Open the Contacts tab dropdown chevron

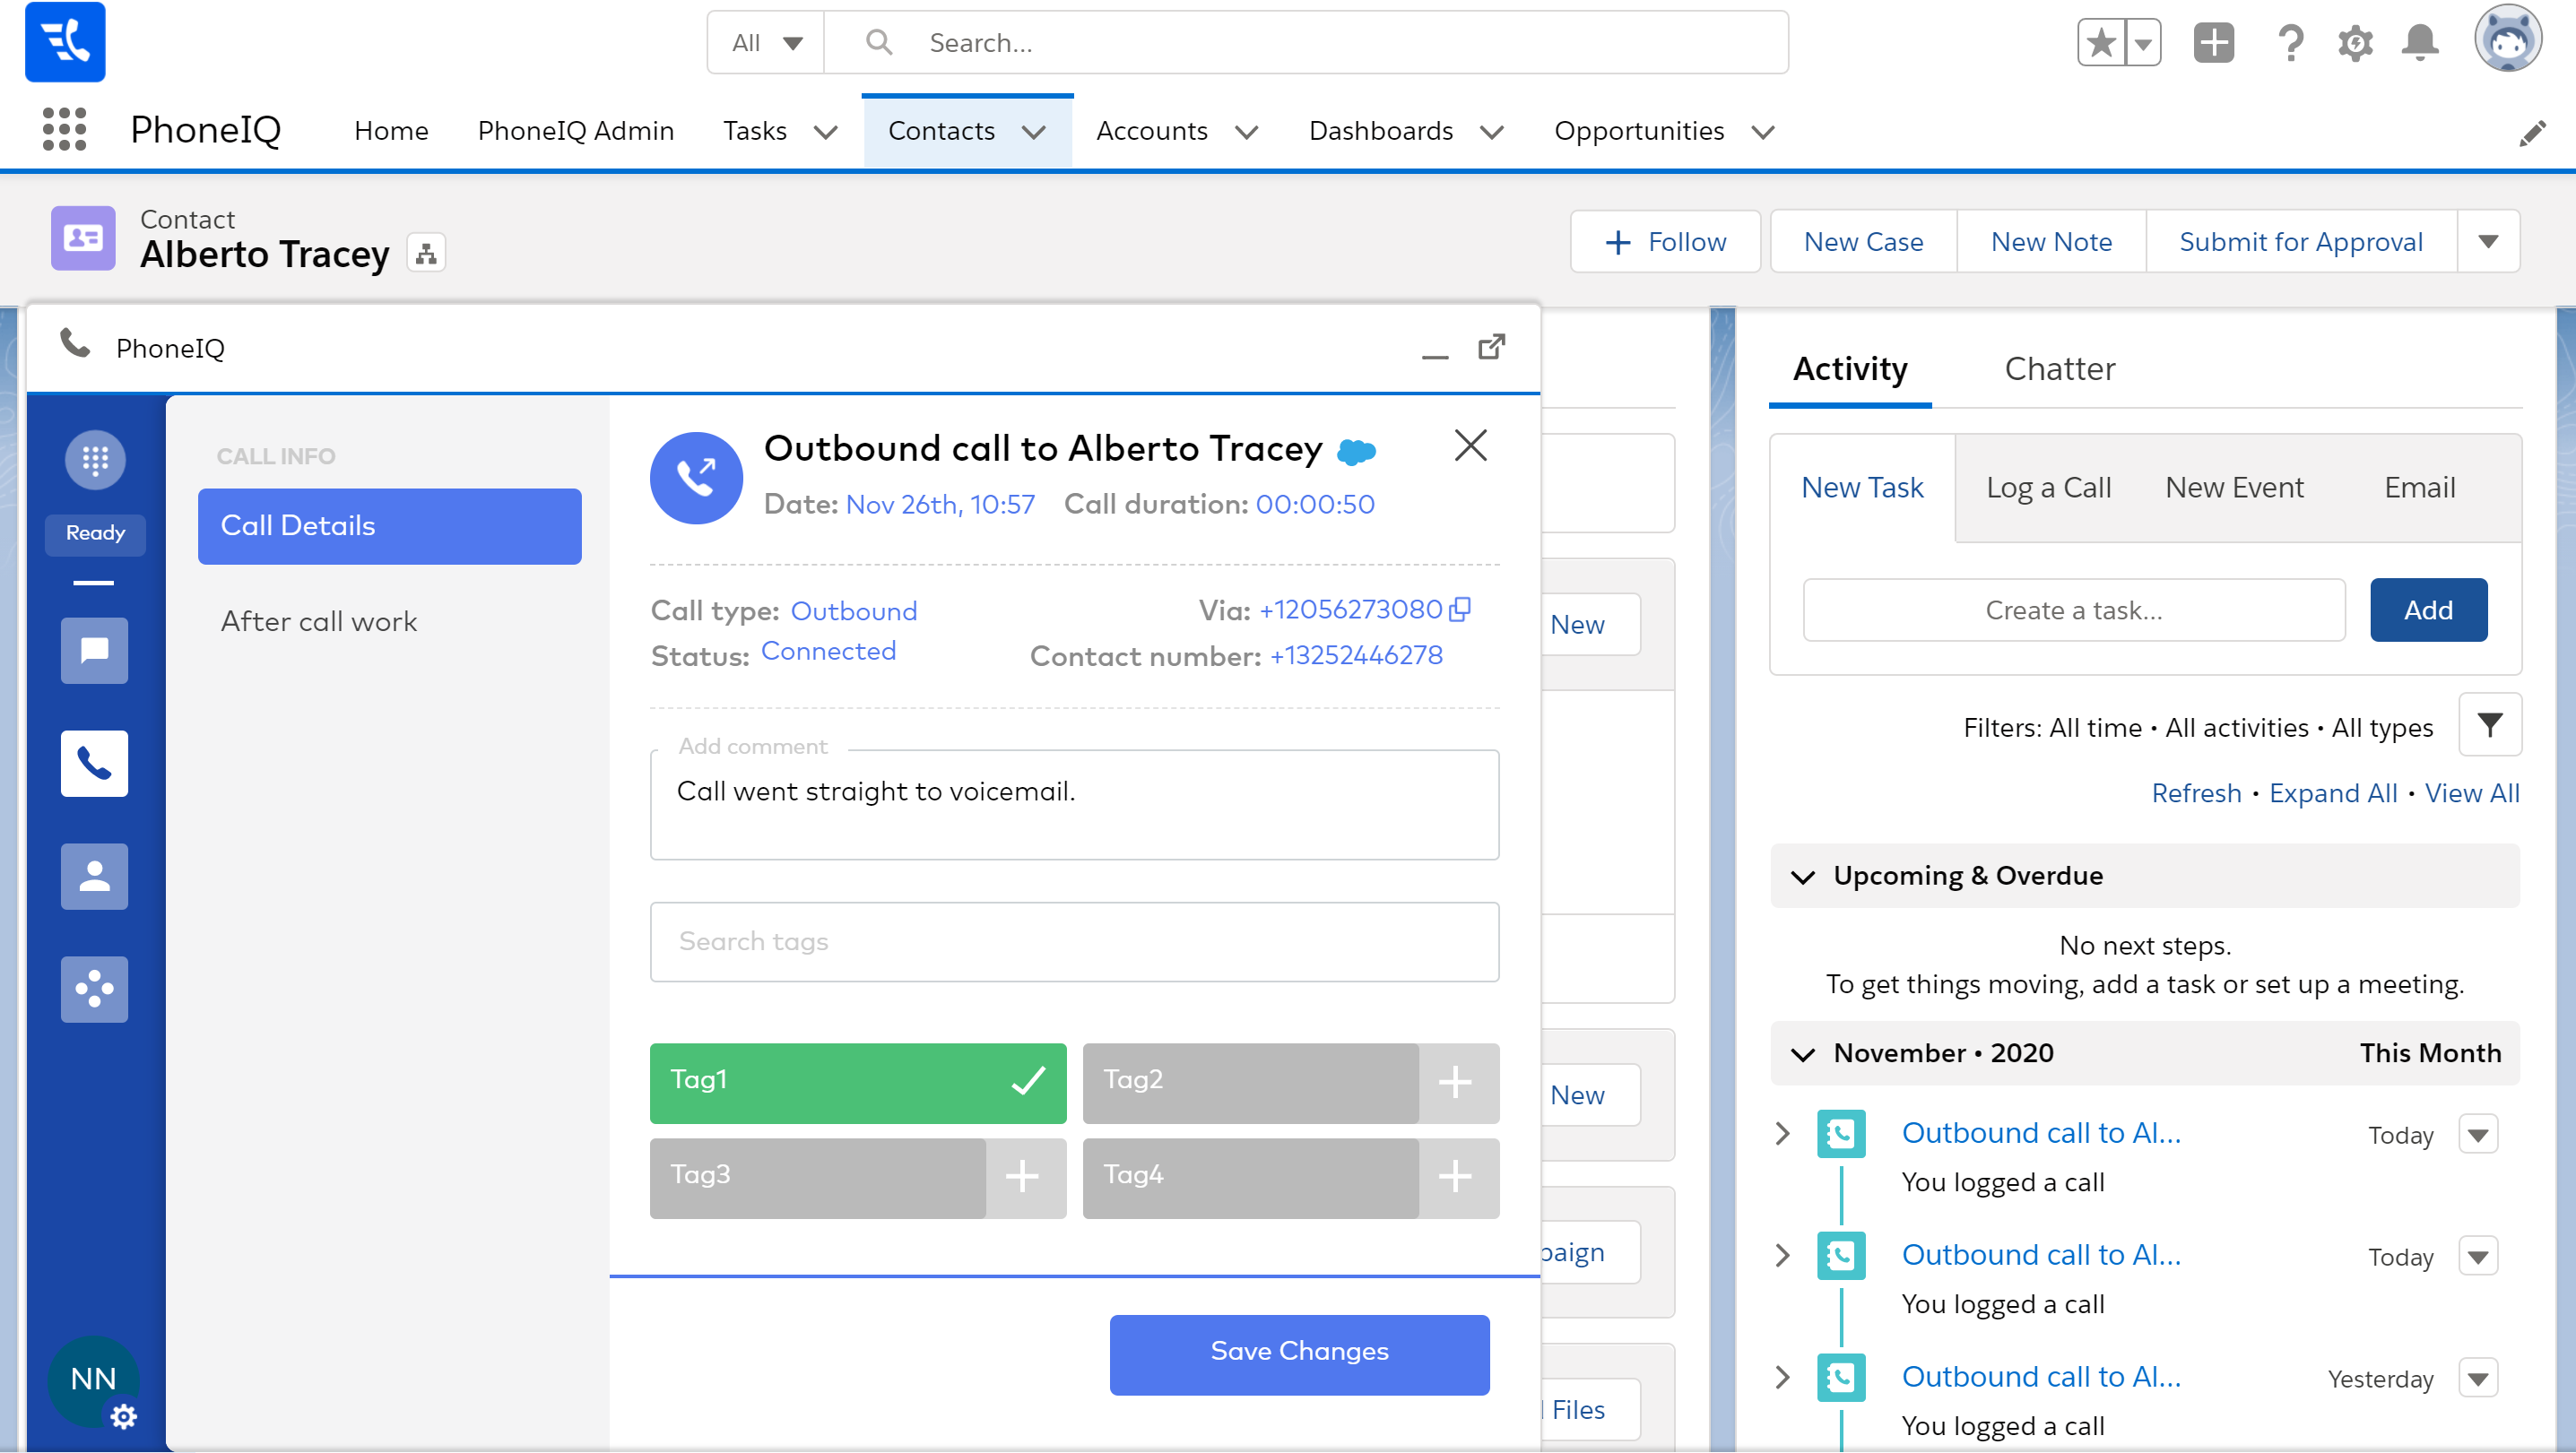pos(1034,131)
